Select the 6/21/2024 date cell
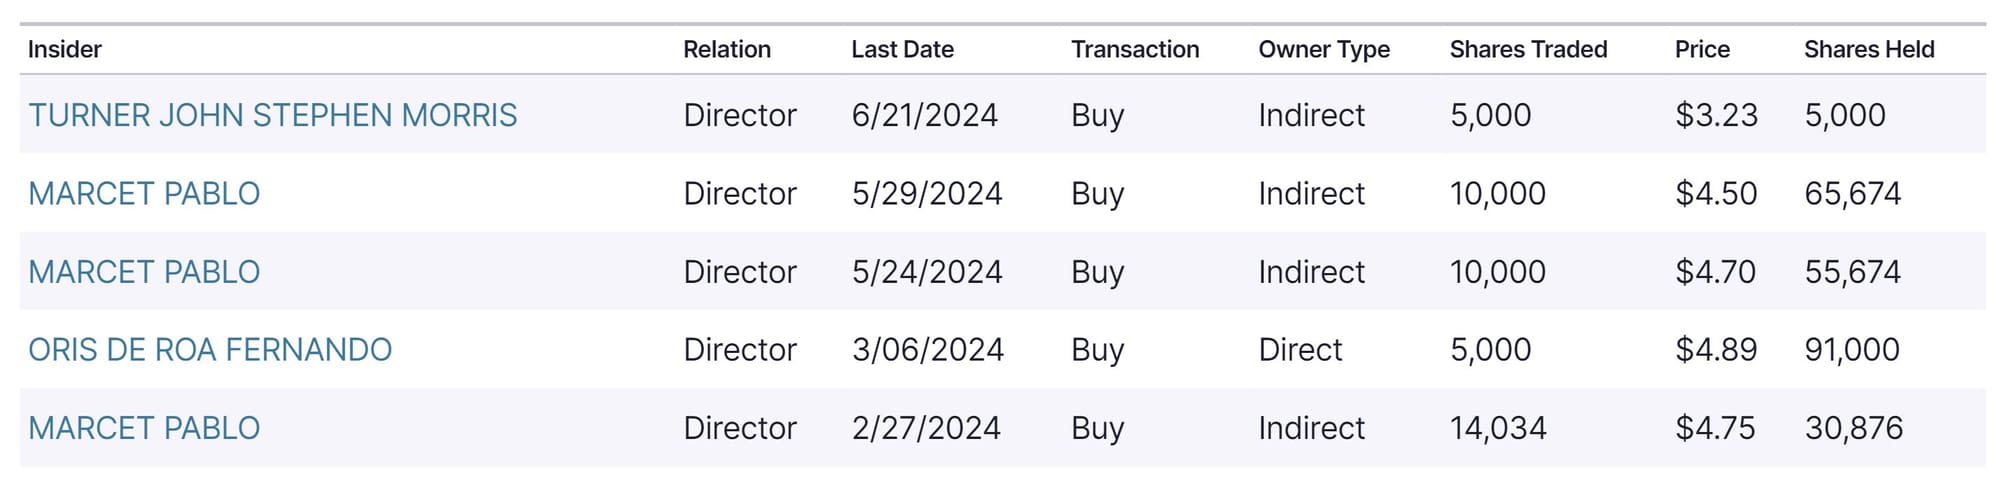Viewport: 2000px width, 479px height. 924,115
